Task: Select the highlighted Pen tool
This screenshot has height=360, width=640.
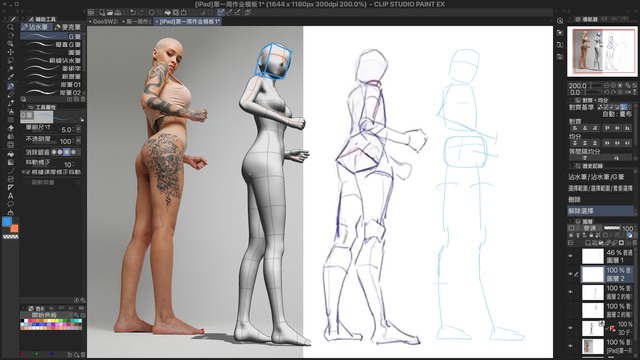Action: coord(11,86)
